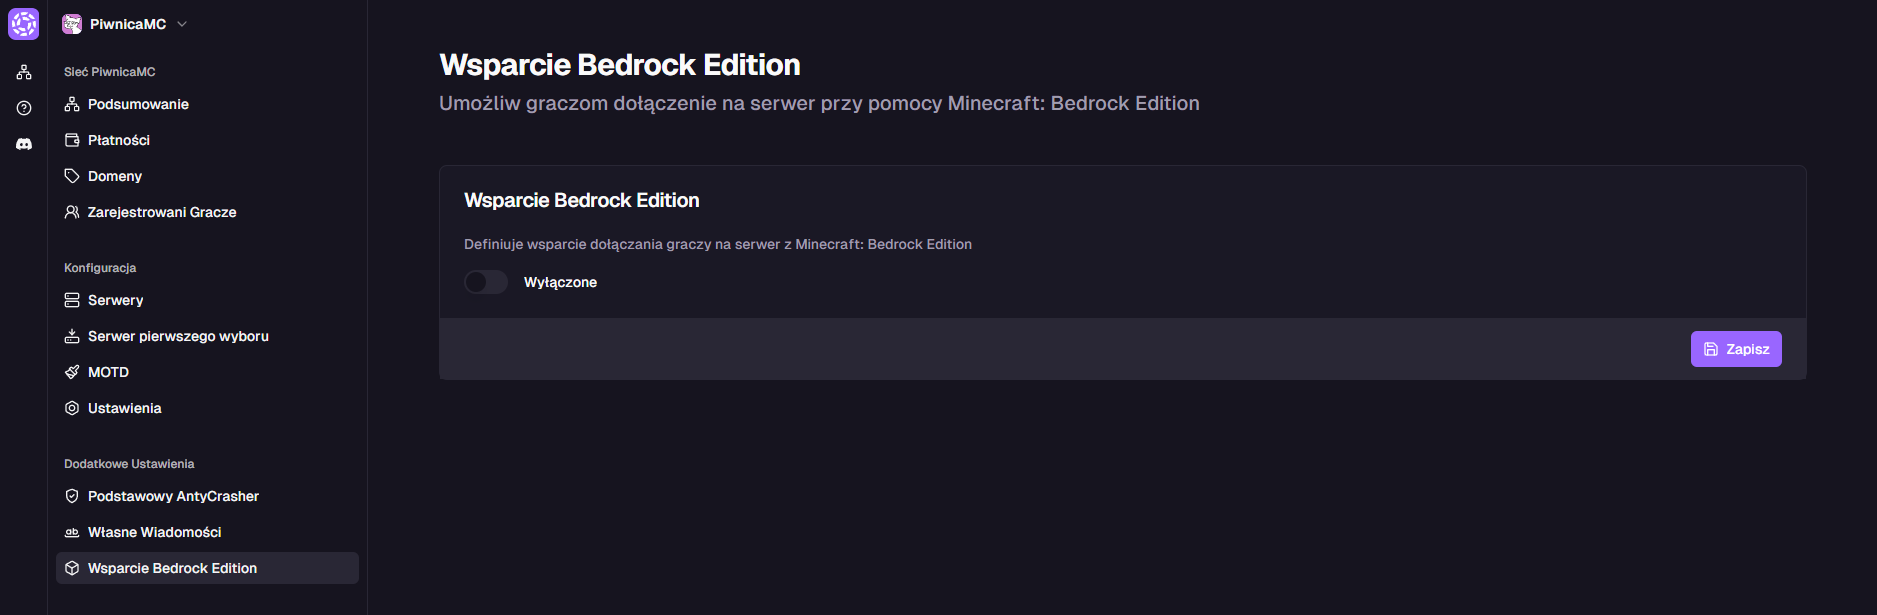Open Domeny menu item
Viewport: 1877px width, 615px height.
(x=207, y=176)
